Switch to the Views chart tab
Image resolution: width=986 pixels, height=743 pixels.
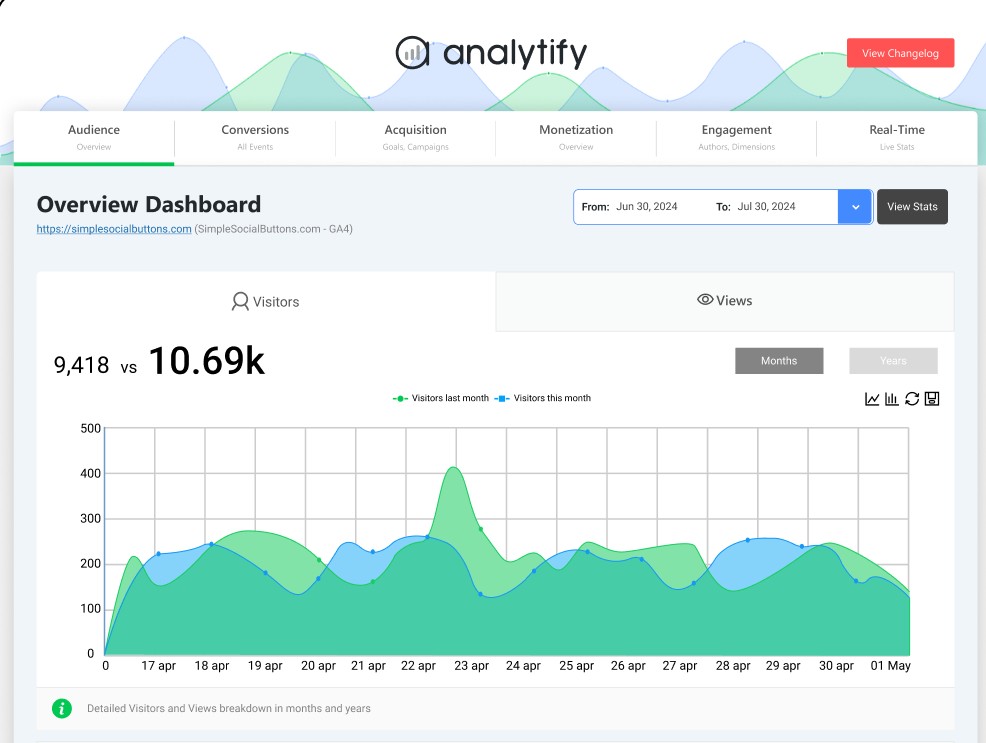pyautogui.click(x=724, y=300)
